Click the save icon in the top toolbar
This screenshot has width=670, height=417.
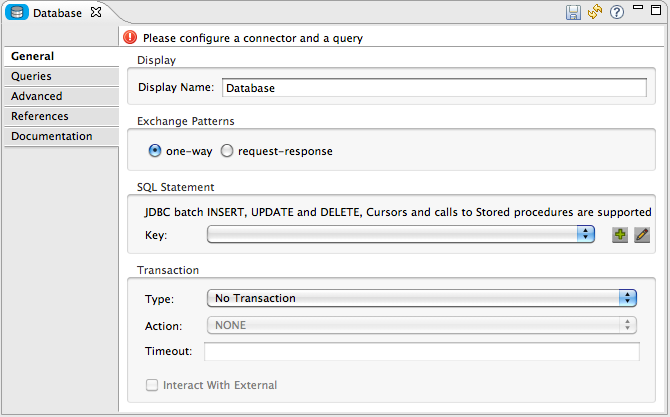(x=574, y=13)
